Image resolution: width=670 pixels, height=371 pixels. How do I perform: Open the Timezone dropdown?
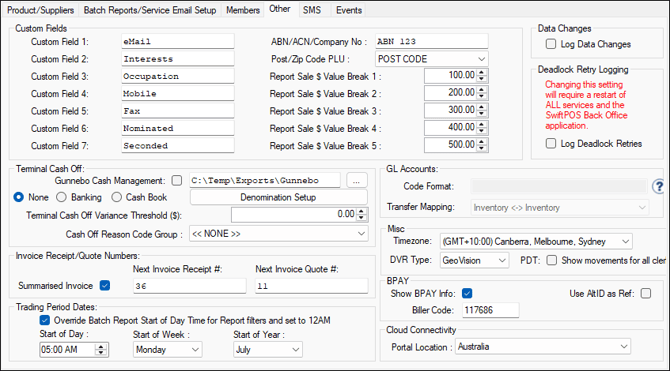click(x=626, y=241)
